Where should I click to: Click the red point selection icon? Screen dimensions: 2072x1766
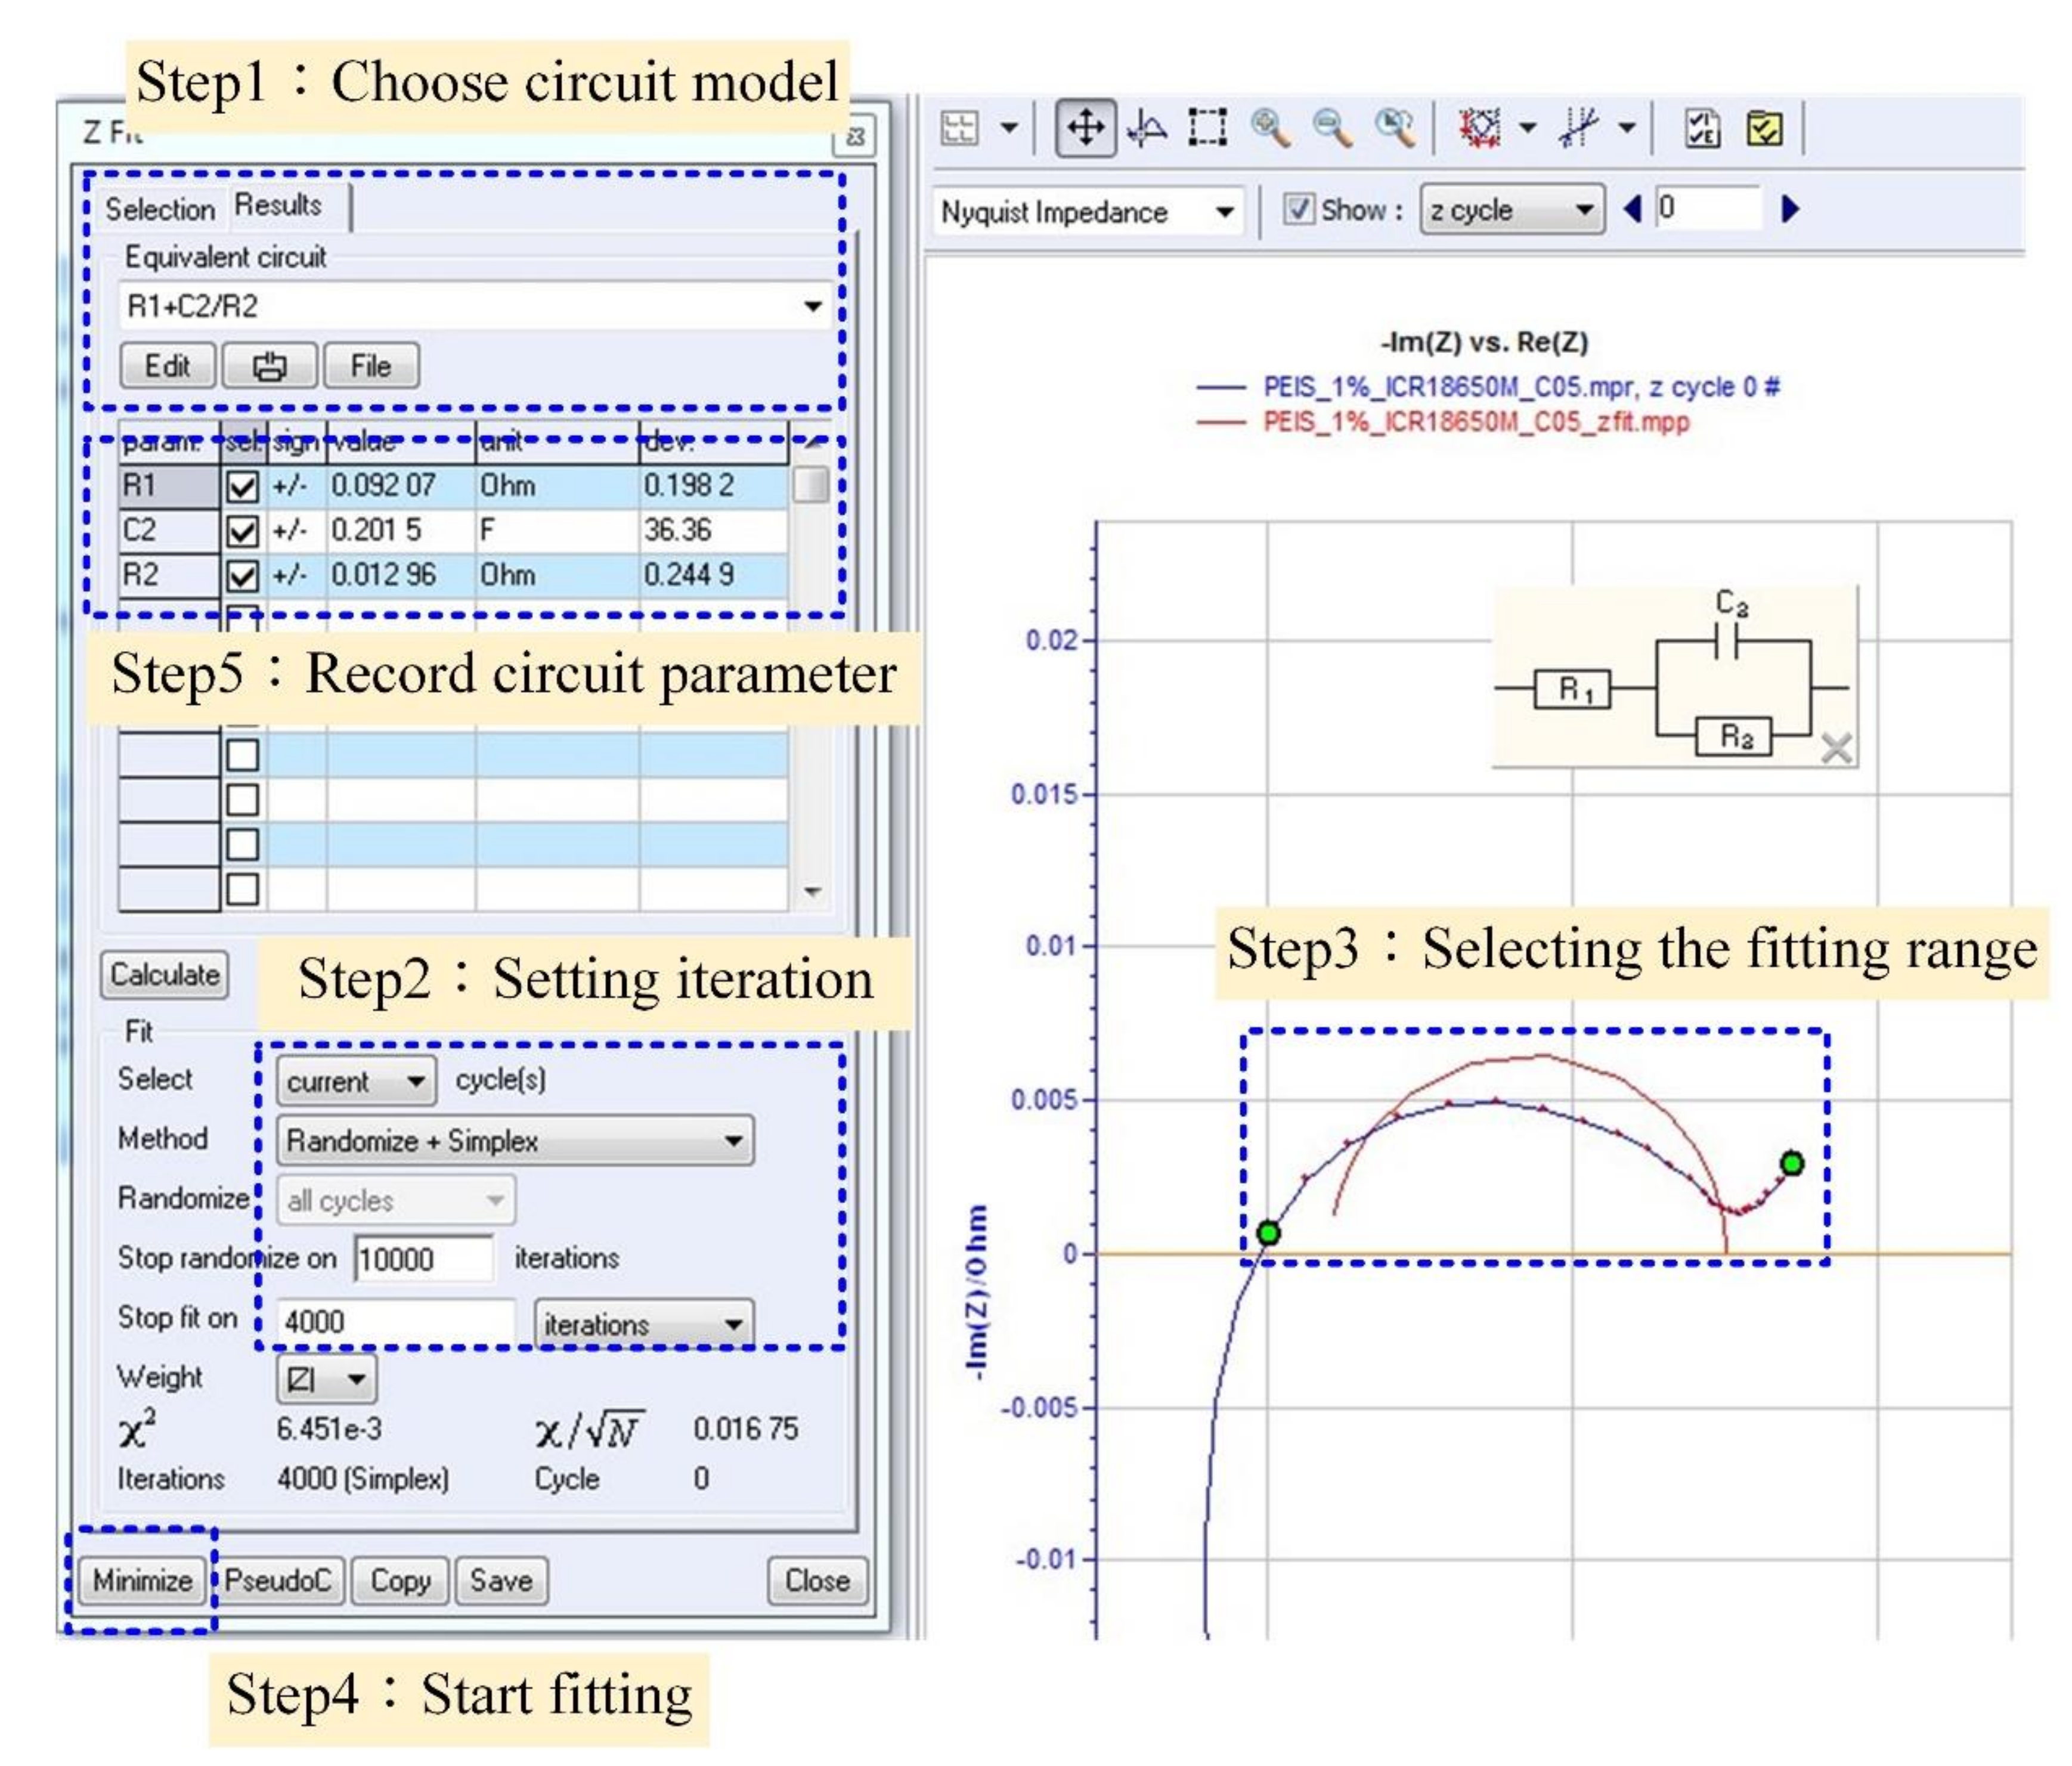(x=1480, y=128)
